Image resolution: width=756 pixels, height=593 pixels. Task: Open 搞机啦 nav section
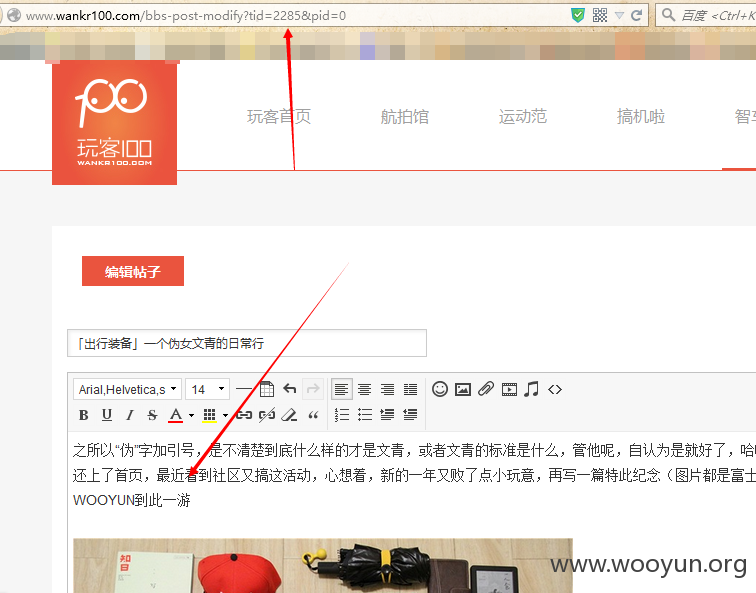641,117
